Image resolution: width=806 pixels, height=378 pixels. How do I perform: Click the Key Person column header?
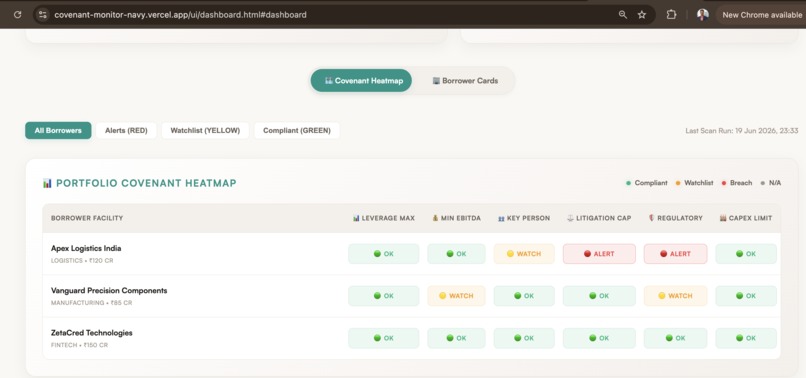[x=524, y=218]
